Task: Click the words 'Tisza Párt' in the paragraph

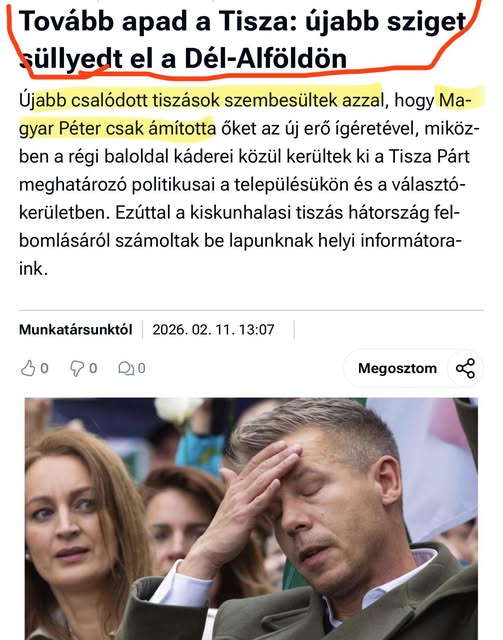Action: pos(429,157)
